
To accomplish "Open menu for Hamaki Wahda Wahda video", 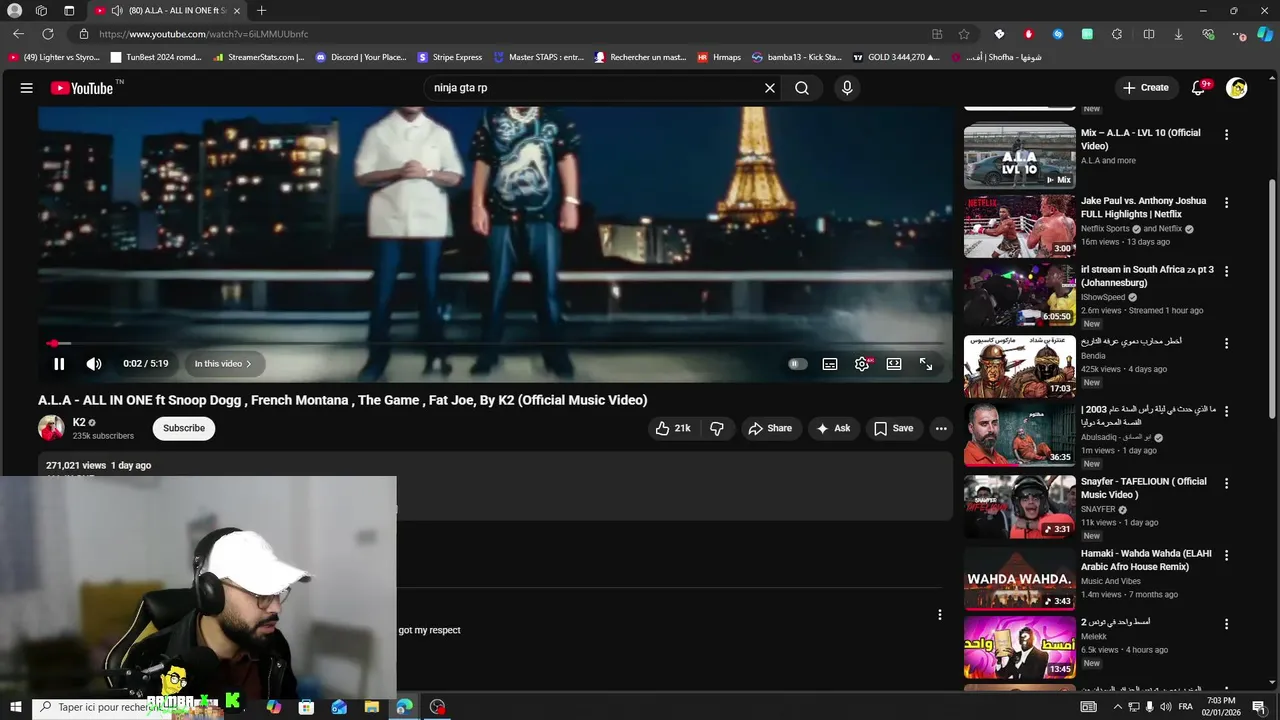I will [1226, 554].
